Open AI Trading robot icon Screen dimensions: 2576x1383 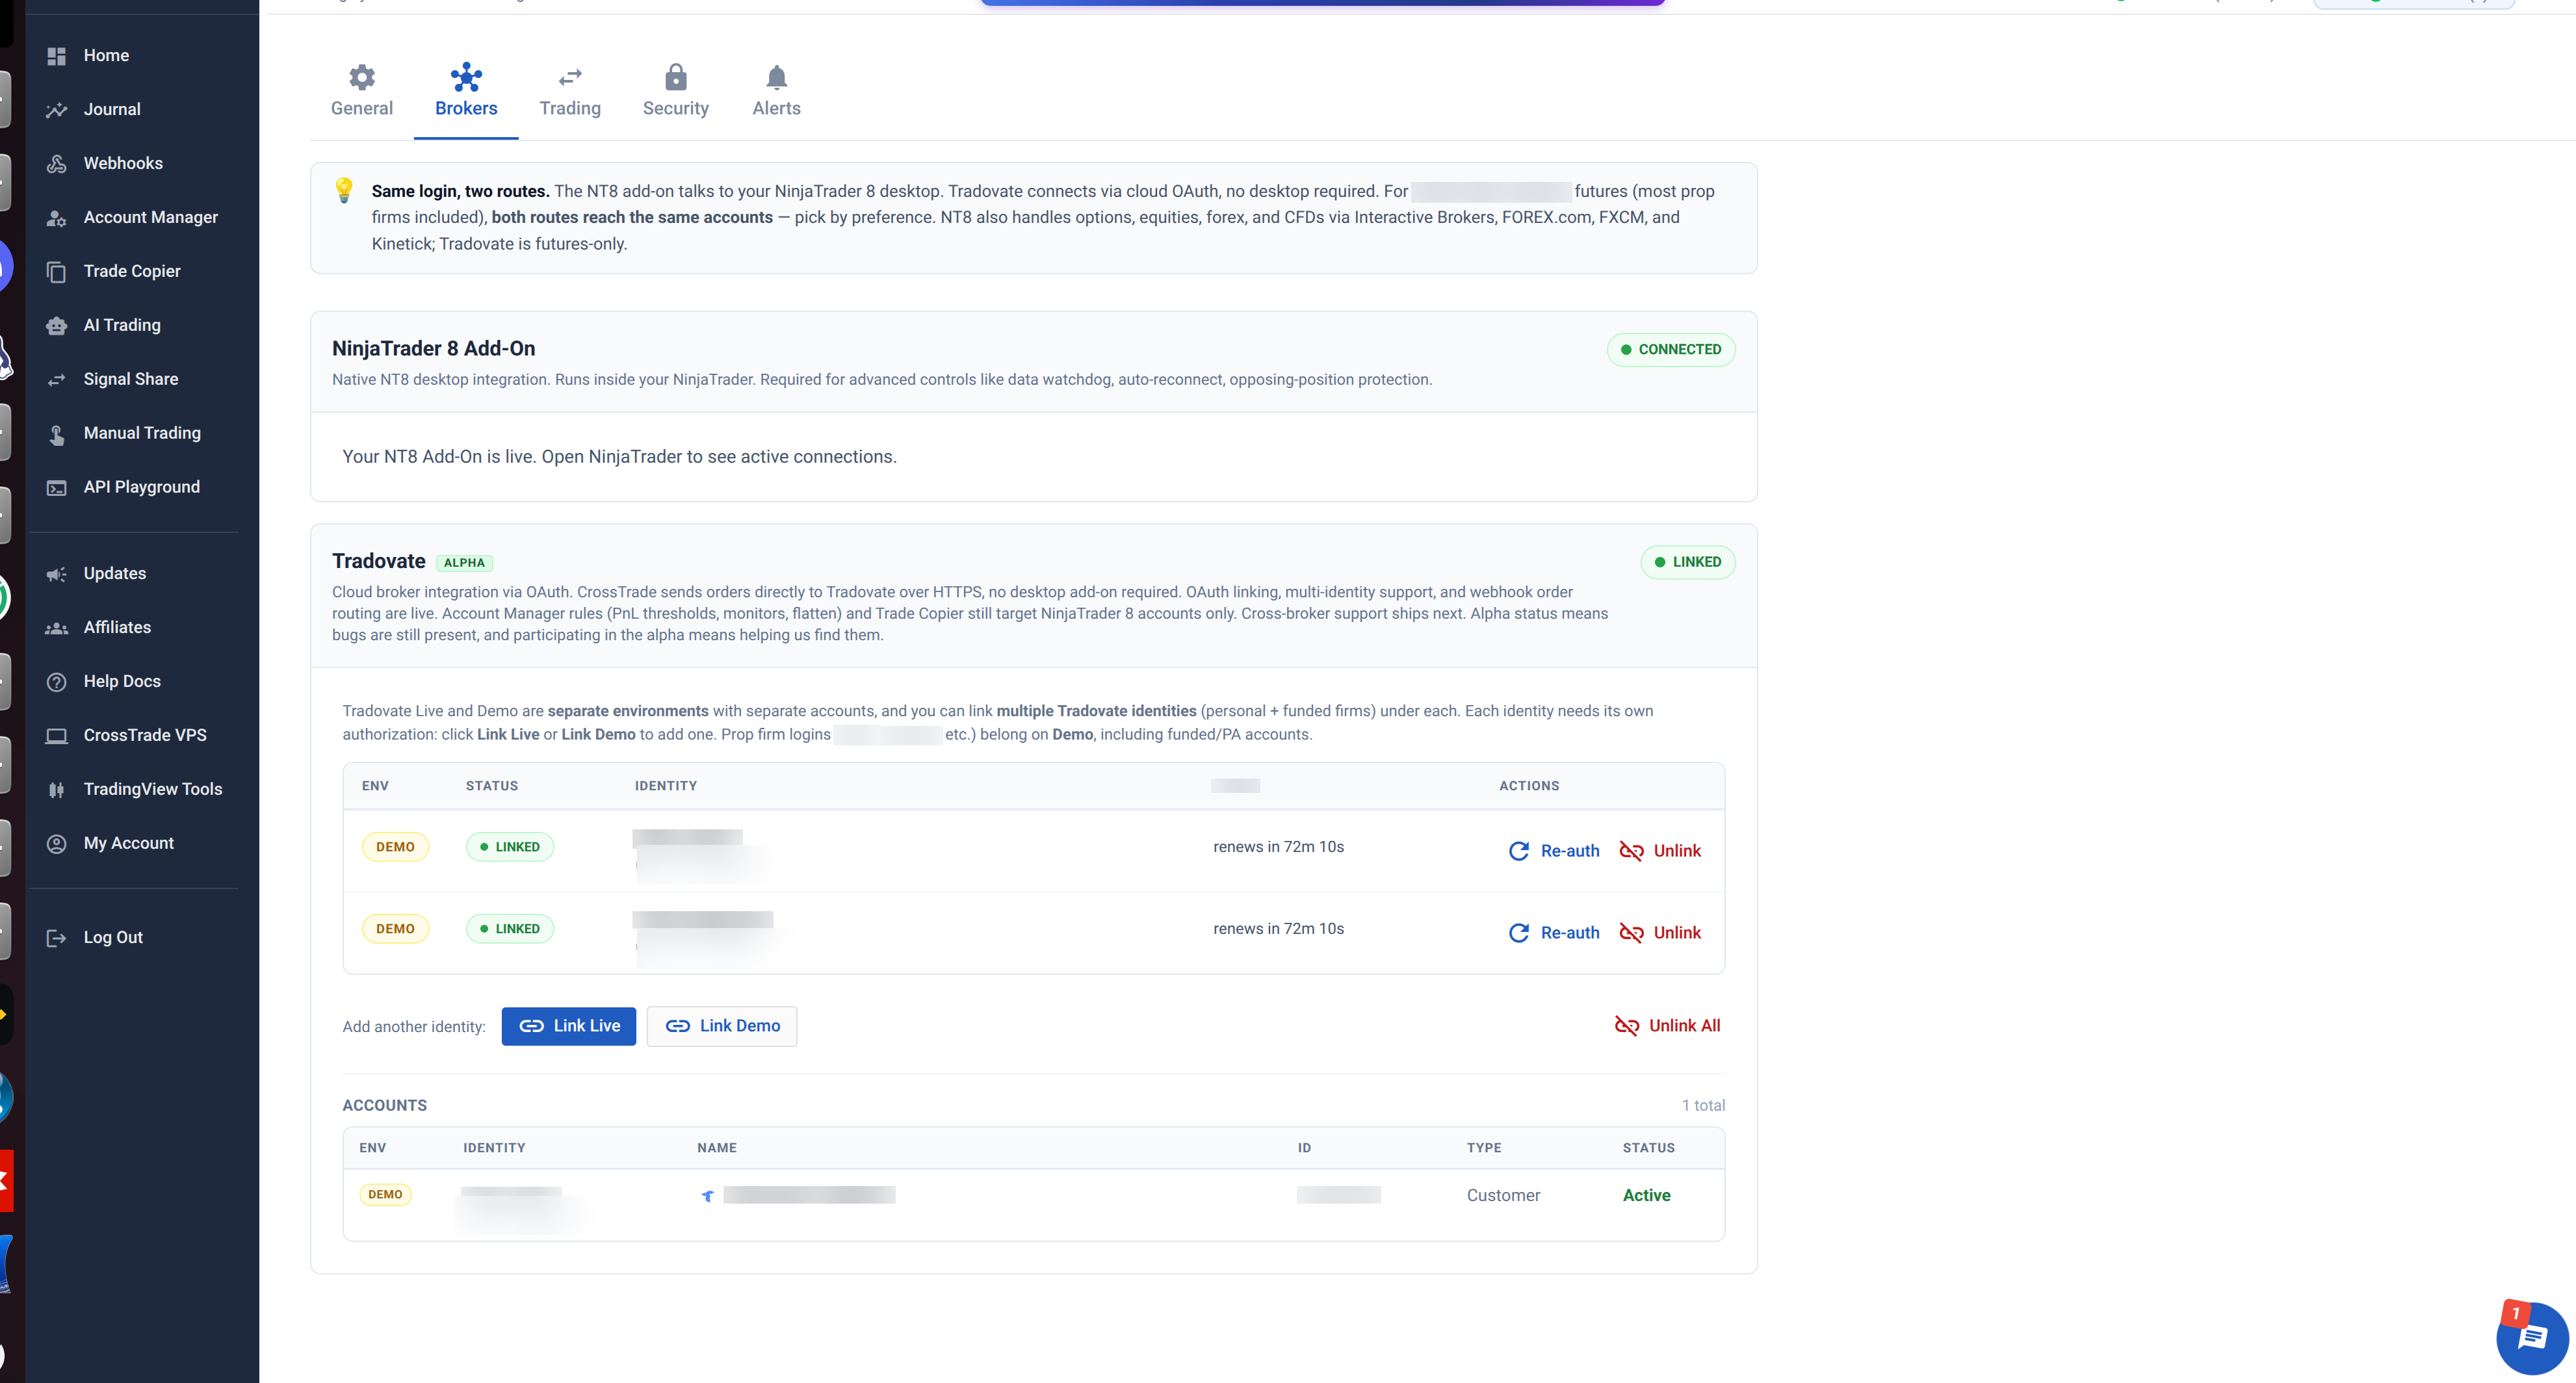(57, 326)
